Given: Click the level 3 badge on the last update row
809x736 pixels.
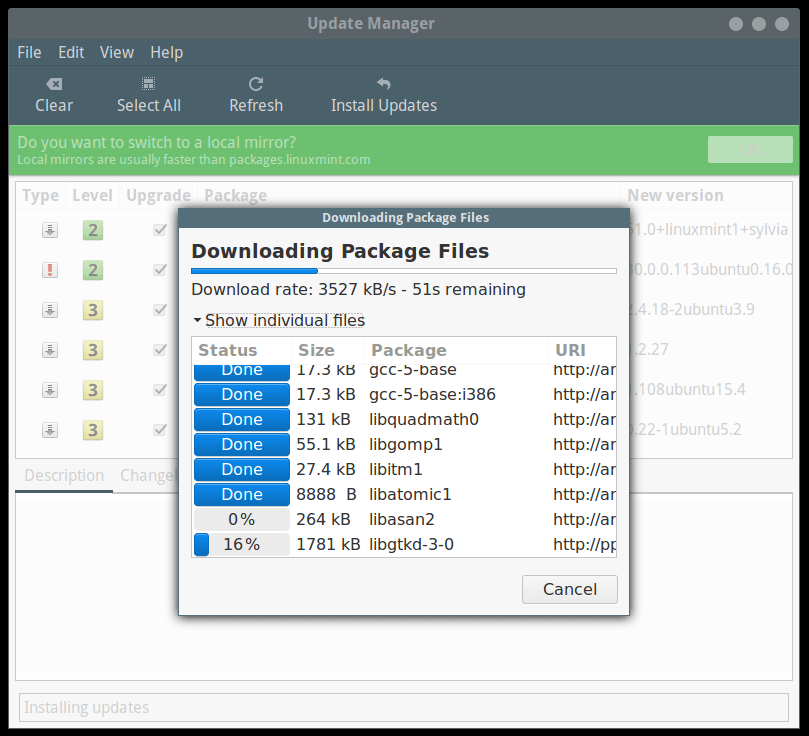Looking at the screenshot, I should 92,430.
